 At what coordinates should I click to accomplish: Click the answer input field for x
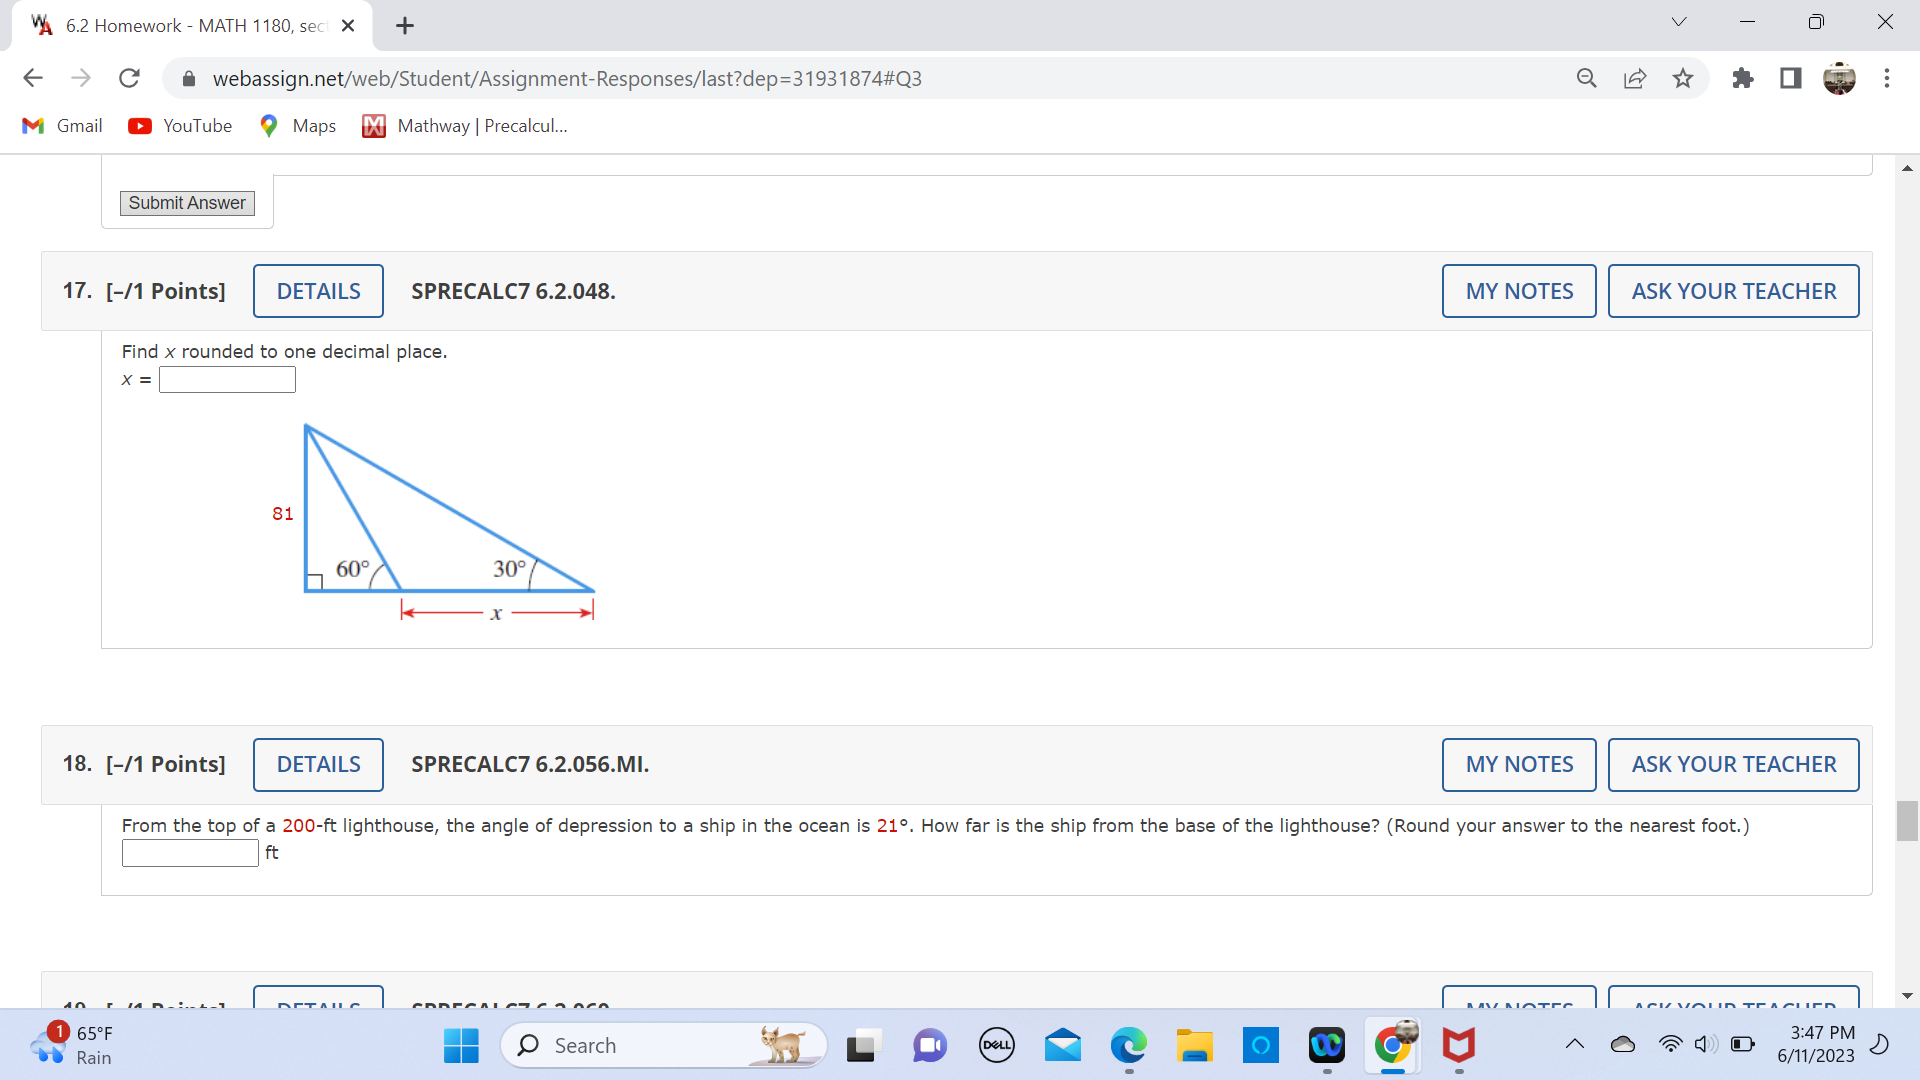point(226,379)
